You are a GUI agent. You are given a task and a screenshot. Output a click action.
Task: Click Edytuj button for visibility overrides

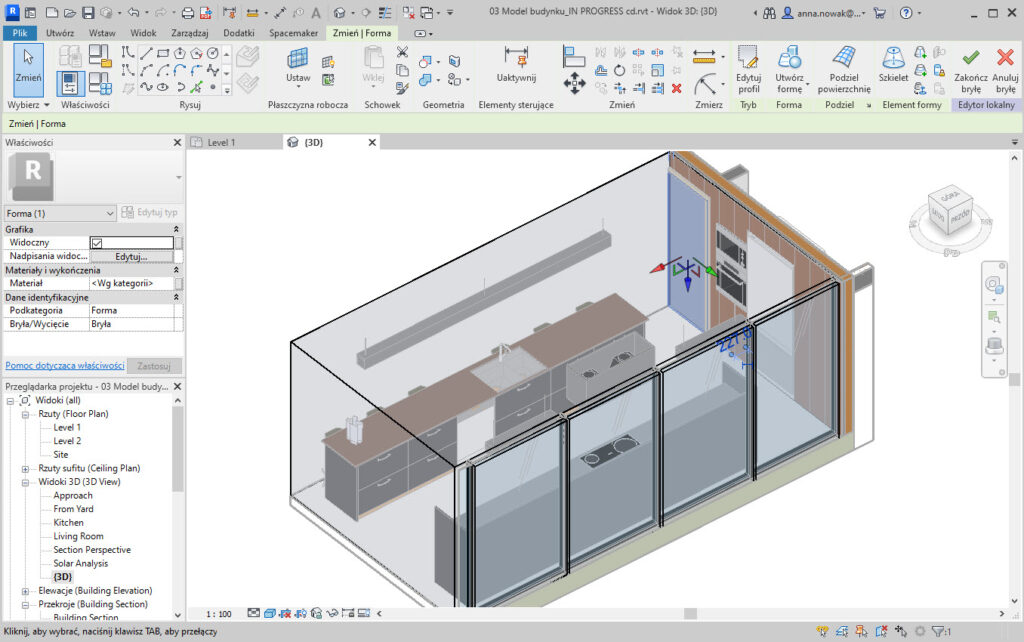[130, 256]
